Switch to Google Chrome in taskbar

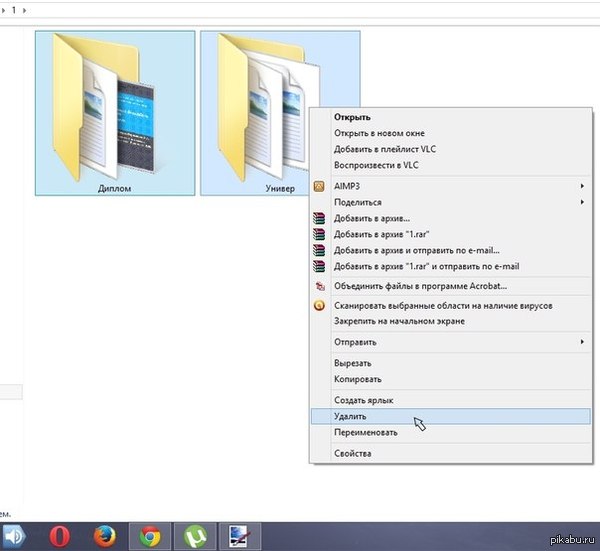click(x=151, y=536)
